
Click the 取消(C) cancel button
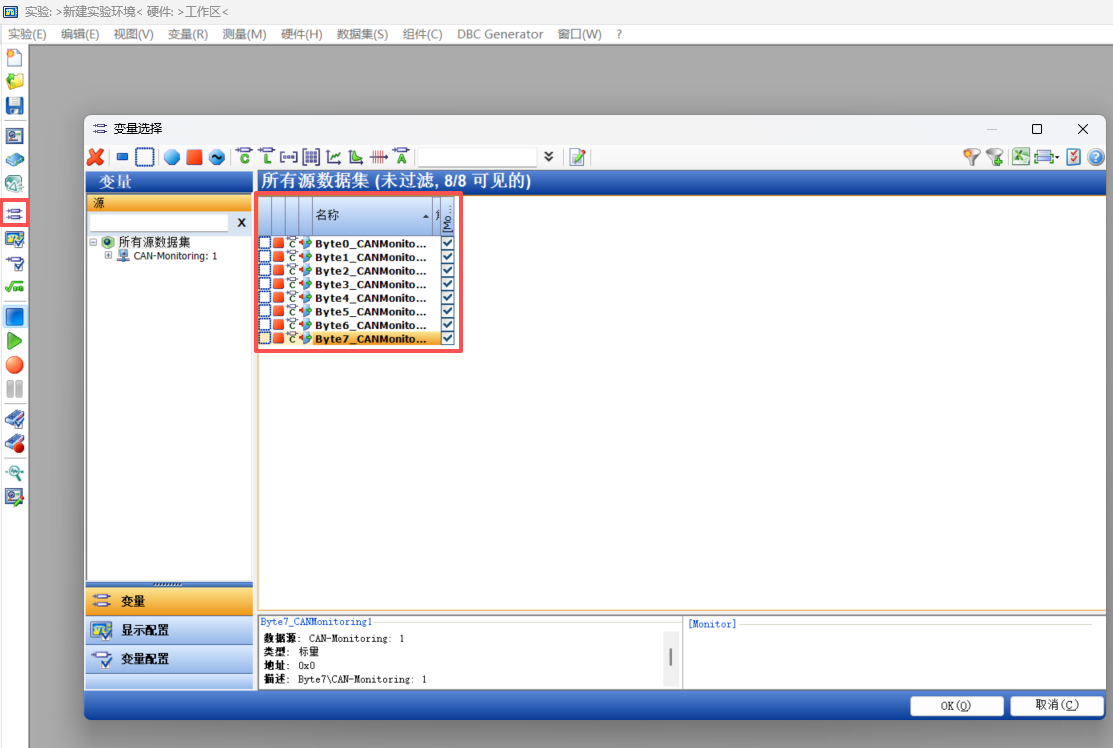pyautogui.click(x=1057, y=705)
